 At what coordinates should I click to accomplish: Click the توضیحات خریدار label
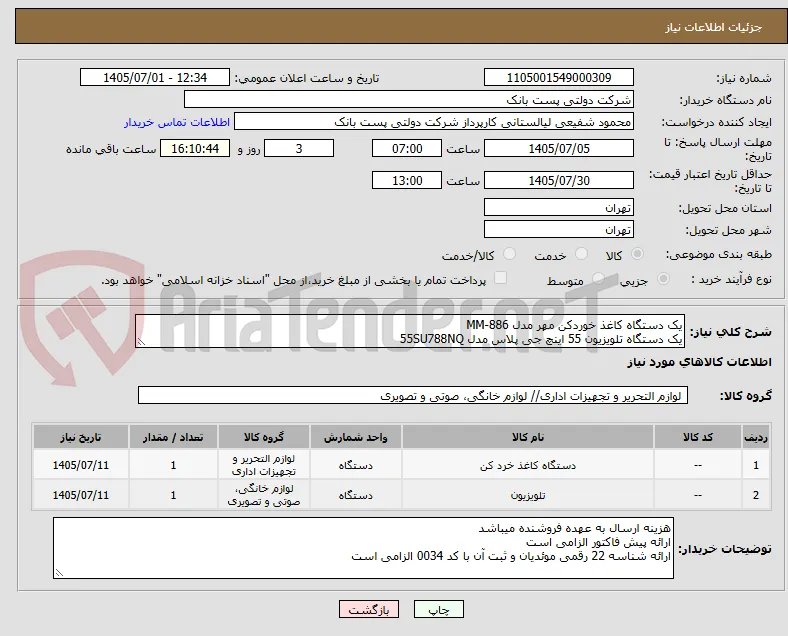click(725, 549)
